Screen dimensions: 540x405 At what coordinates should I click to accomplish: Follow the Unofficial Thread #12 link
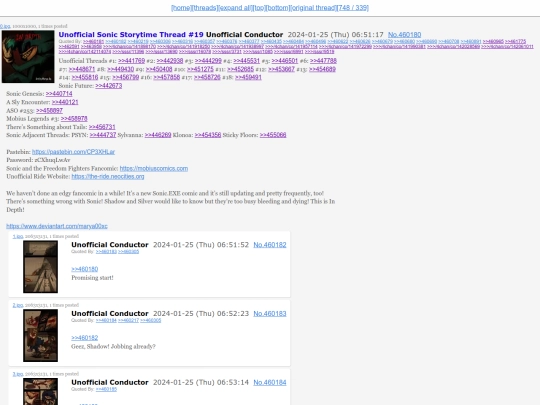coord(281,69)
